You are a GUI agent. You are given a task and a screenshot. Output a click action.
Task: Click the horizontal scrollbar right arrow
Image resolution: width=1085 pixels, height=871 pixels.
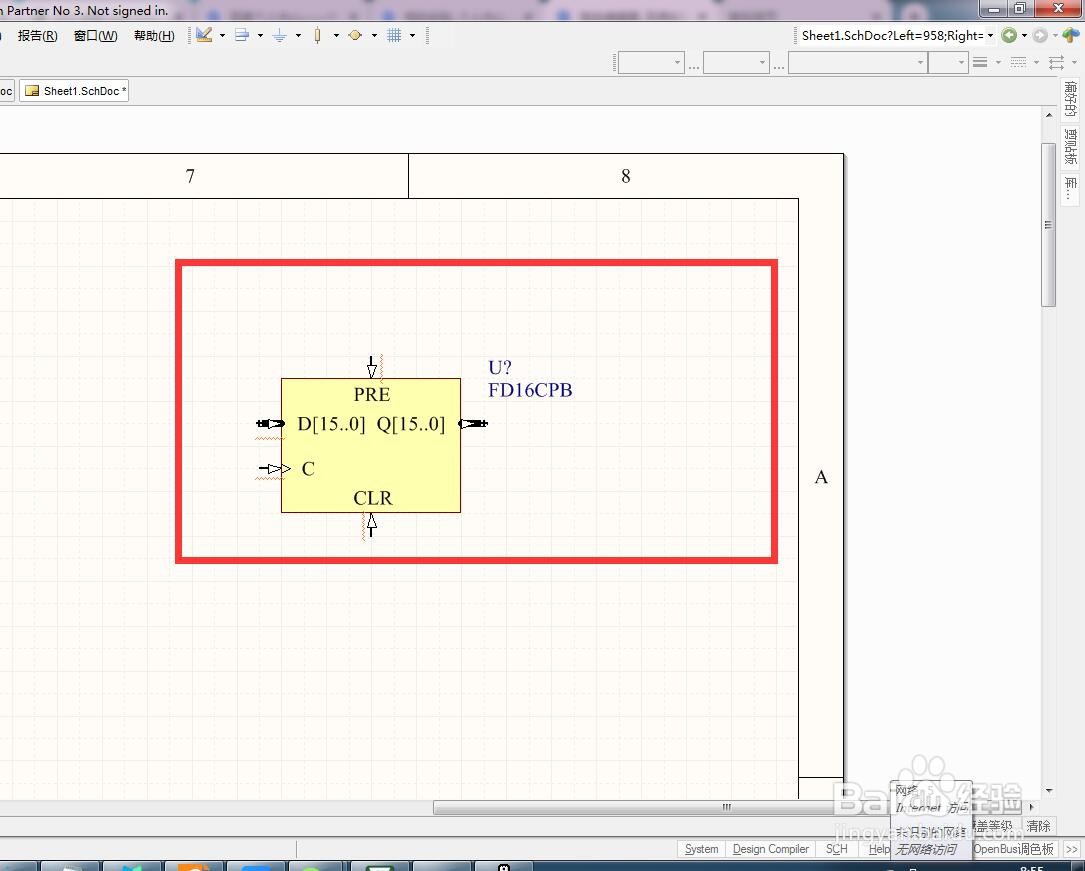pos(1032,807)
